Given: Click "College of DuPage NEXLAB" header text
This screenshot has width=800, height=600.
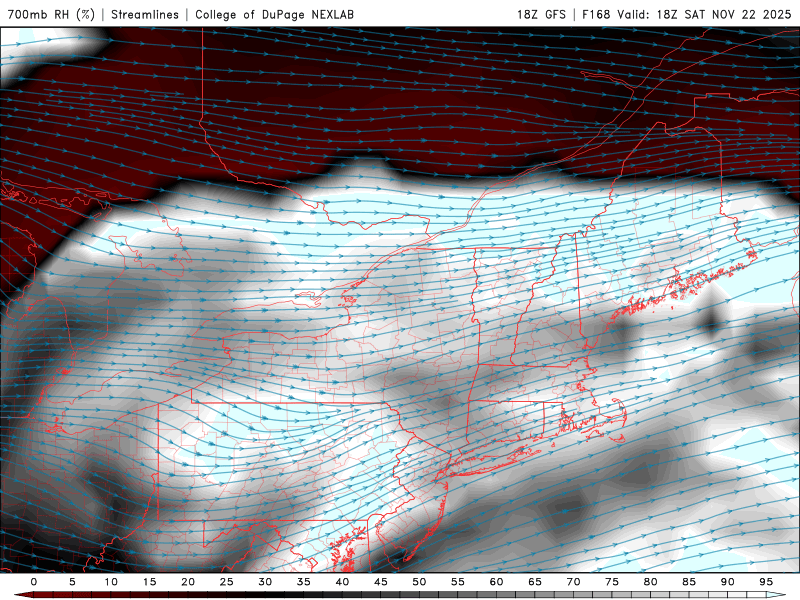Looking at the screenshot, I should (274, 14).
